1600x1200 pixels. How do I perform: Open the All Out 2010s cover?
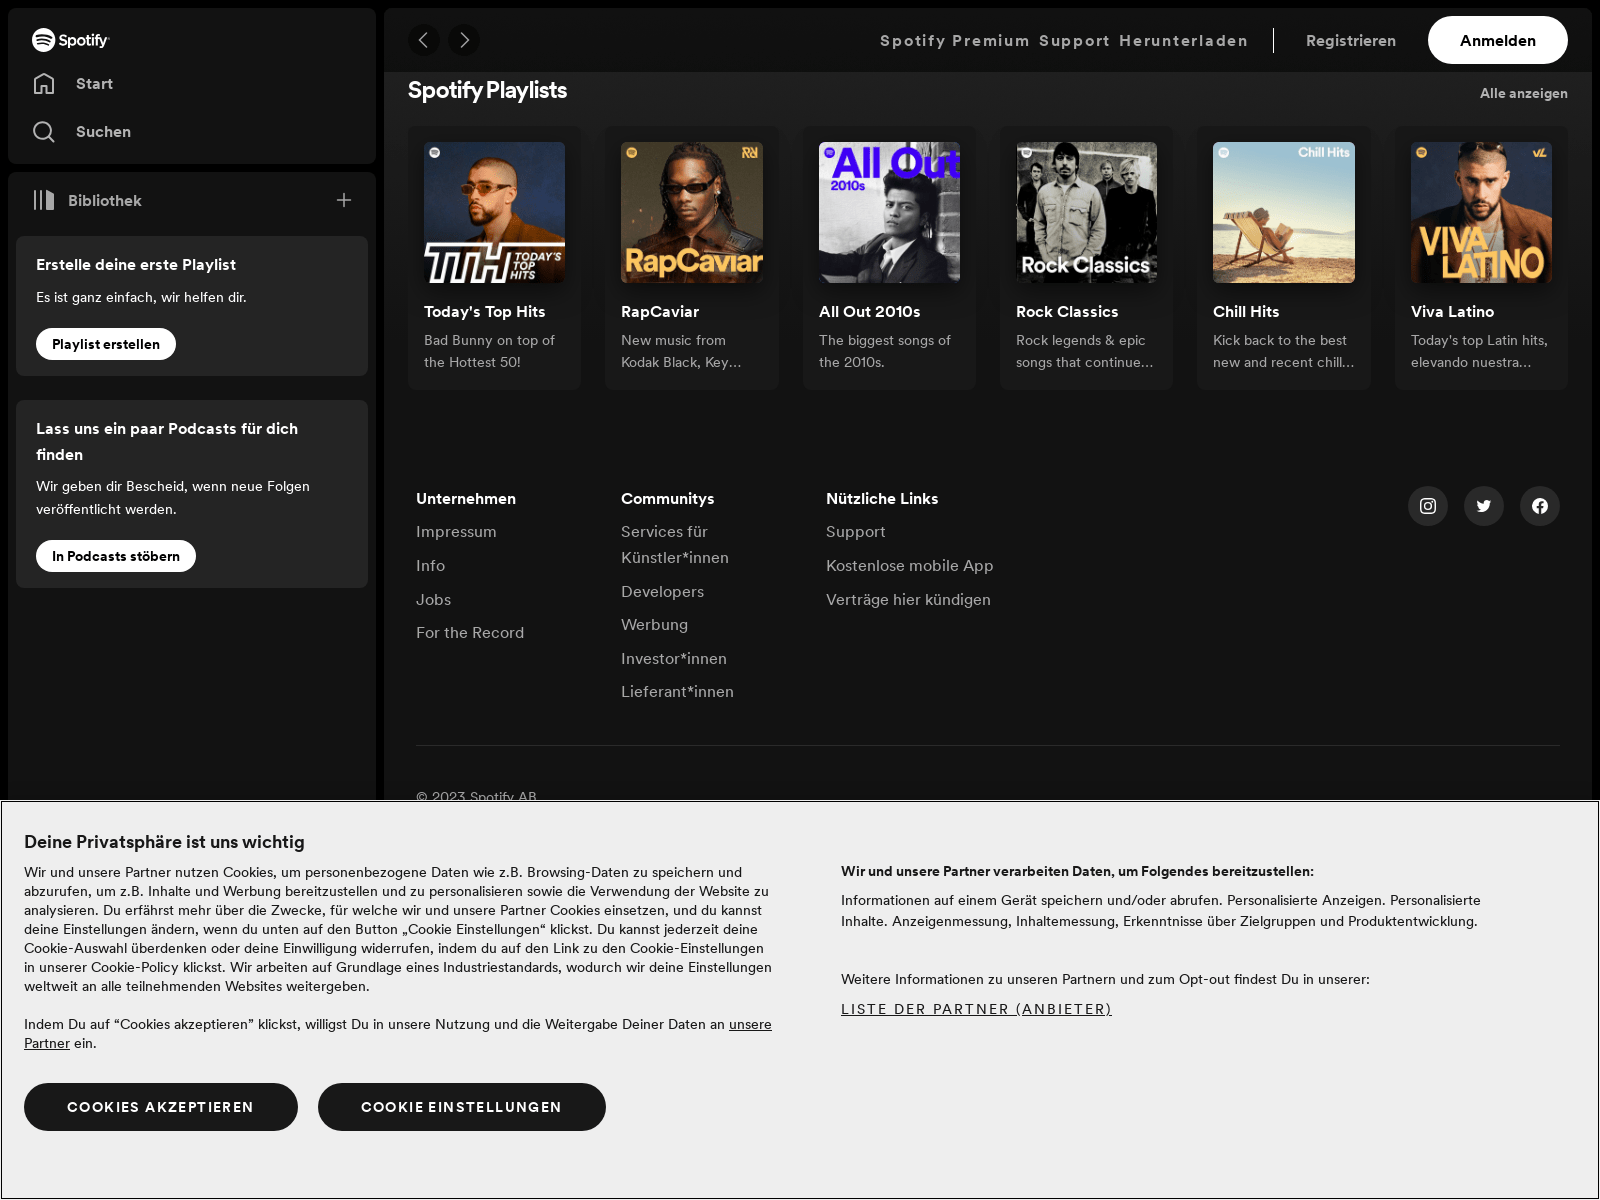tap(889, 212)
